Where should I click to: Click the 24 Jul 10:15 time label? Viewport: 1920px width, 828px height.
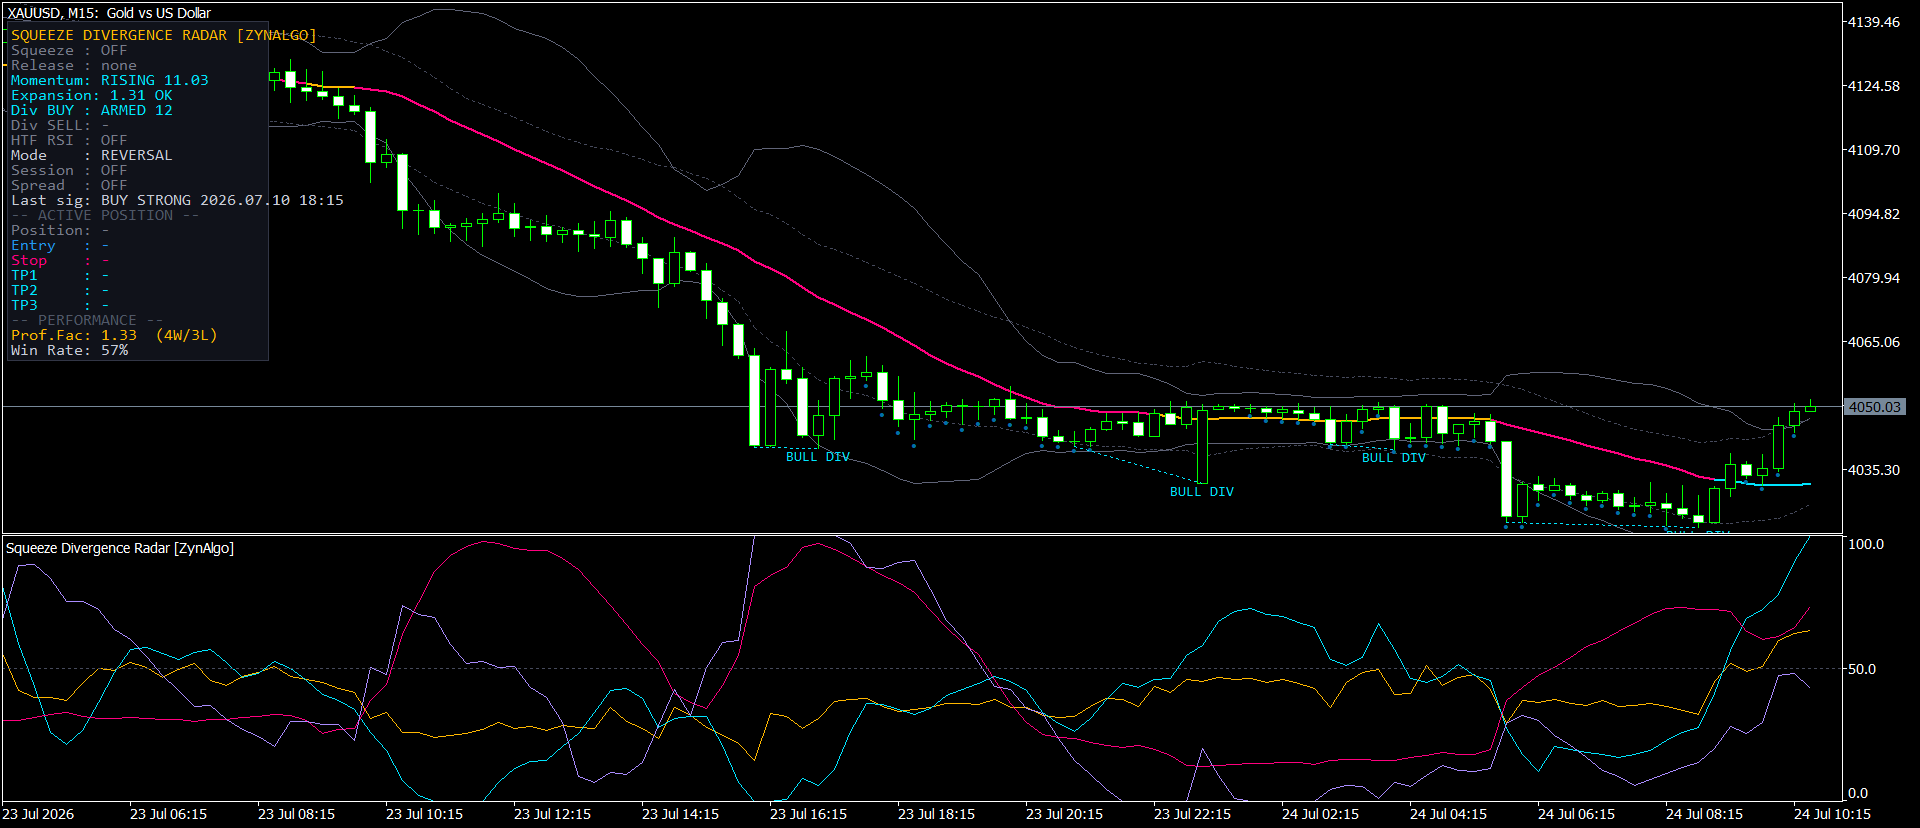pos(1832,814)
